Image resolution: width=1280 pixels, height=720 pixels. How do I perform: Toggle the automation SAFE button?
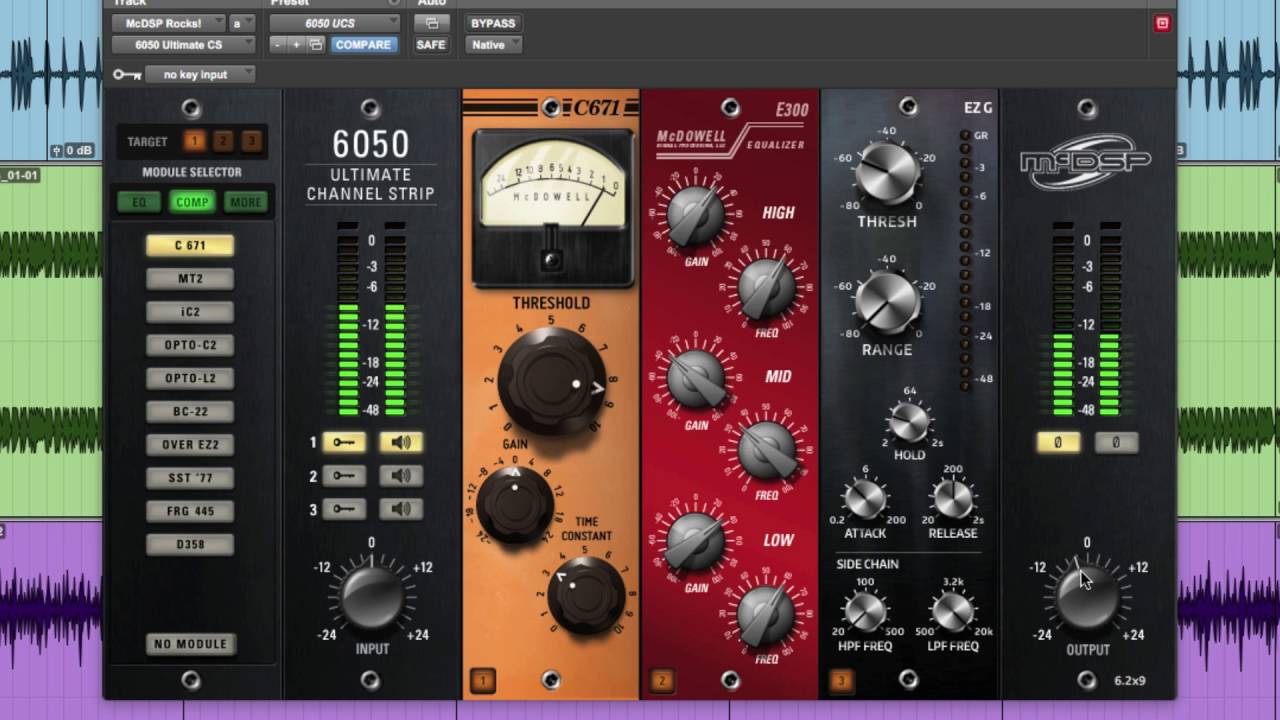tap(431, 45)
